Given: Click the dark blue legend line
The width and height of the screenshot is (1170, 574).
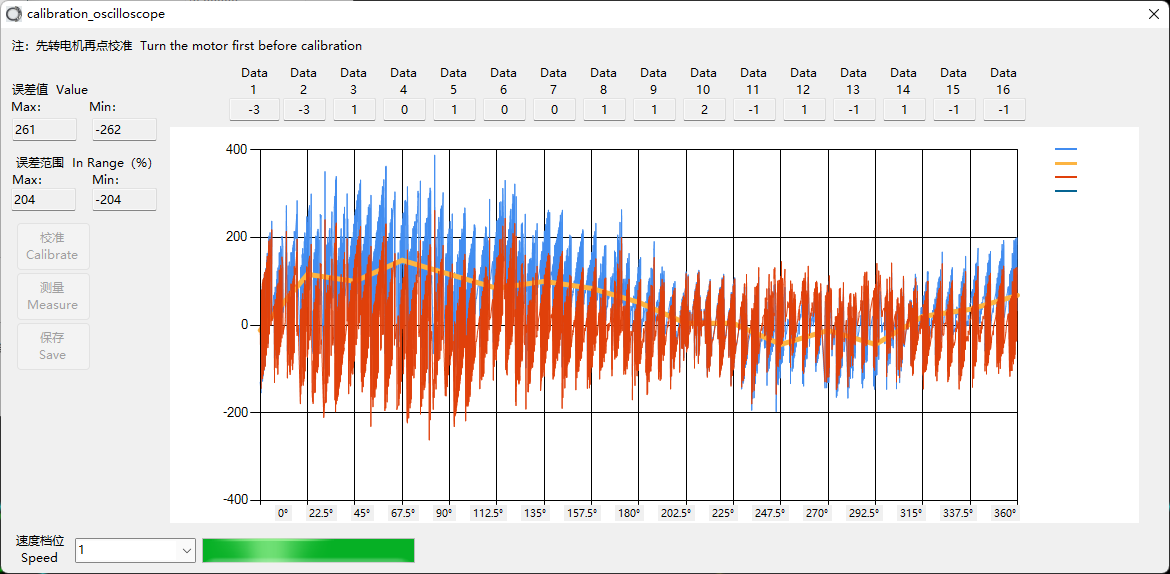Looking at the screenshot, I should pos(1066,191).
